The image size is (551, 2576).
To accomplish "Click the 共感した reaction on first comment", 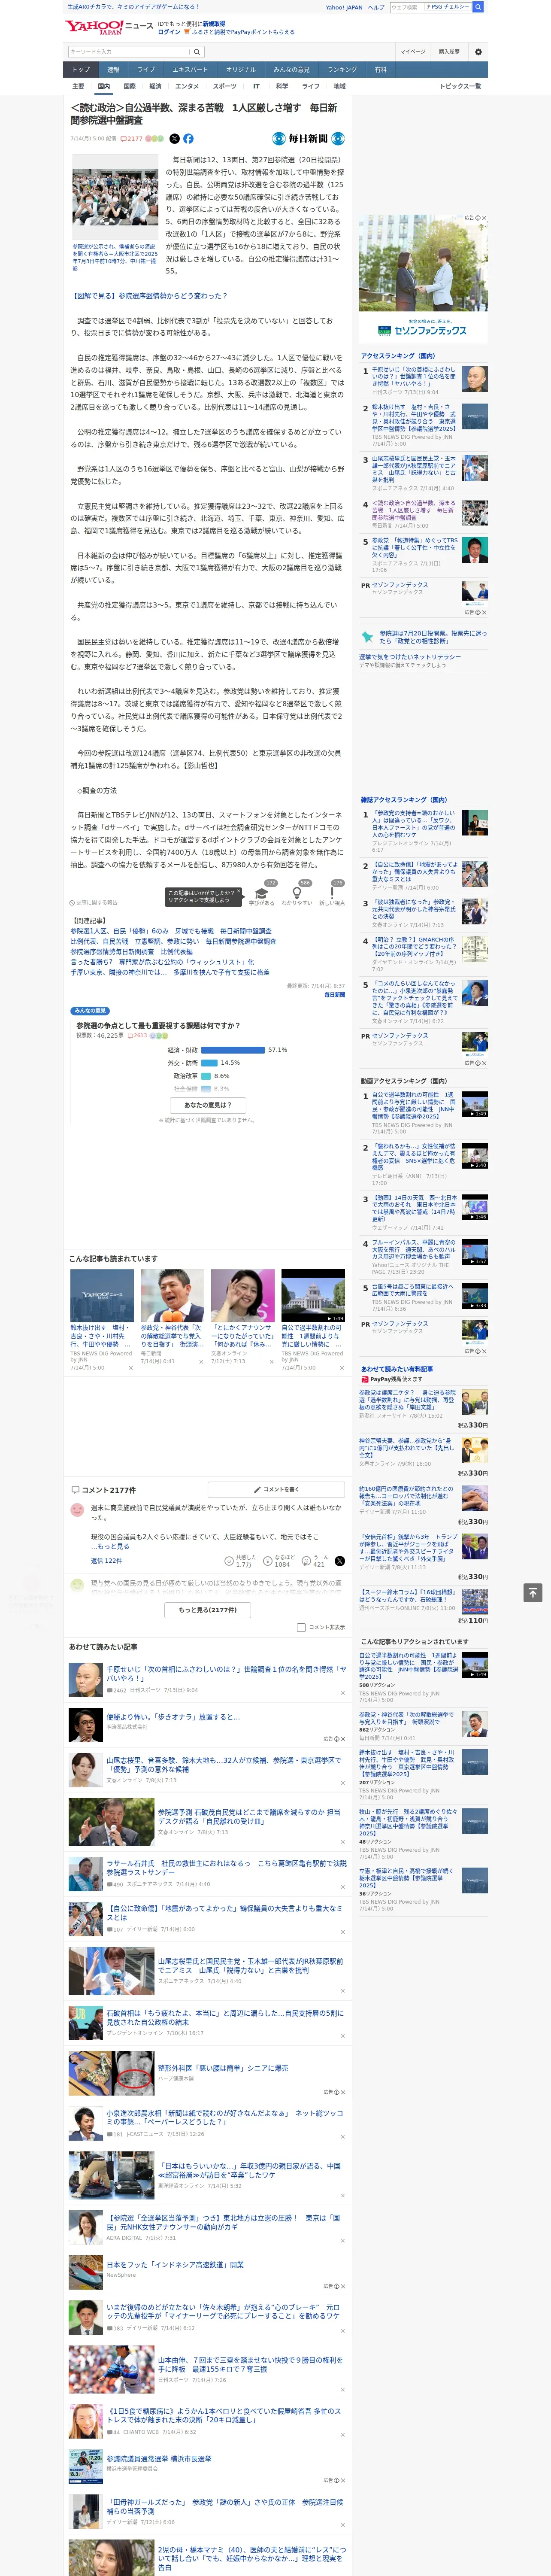I will (242, 1561).
